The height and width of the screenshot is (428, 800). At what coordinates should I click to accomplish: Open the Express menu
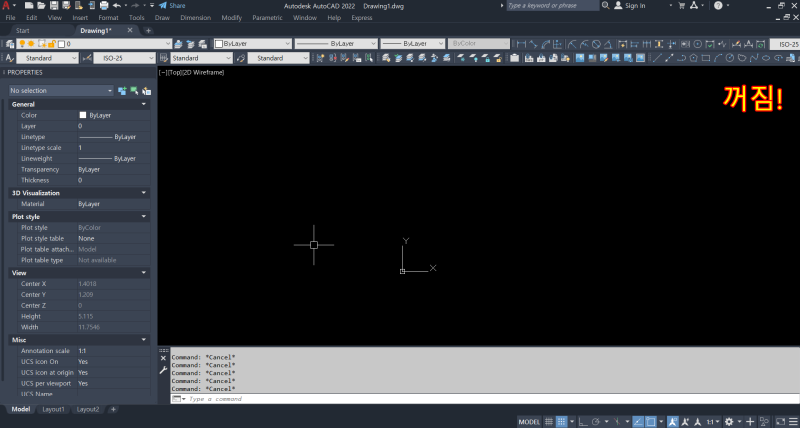[362, 18]
